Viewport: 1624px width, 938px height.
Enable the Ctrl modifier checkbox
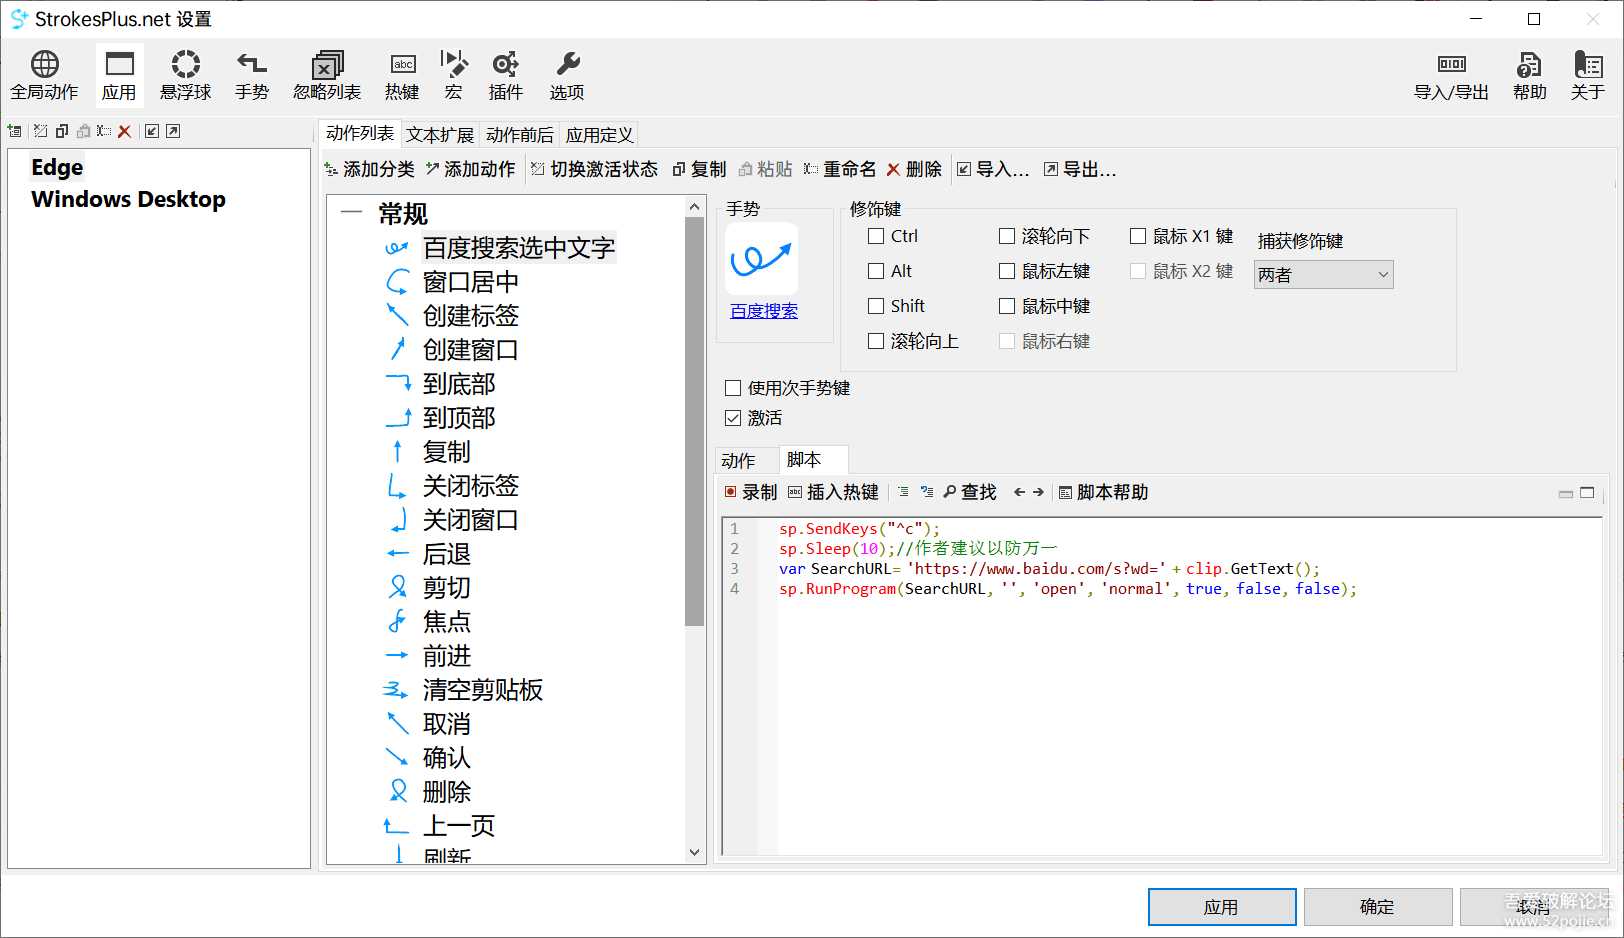pyautogui.click(x=875, y=236)
